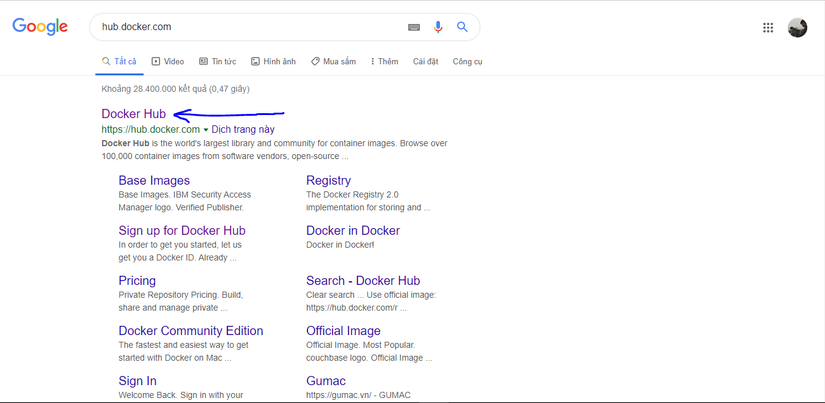
Task: Start voice search with the microphone
Action: click(438, 27)
